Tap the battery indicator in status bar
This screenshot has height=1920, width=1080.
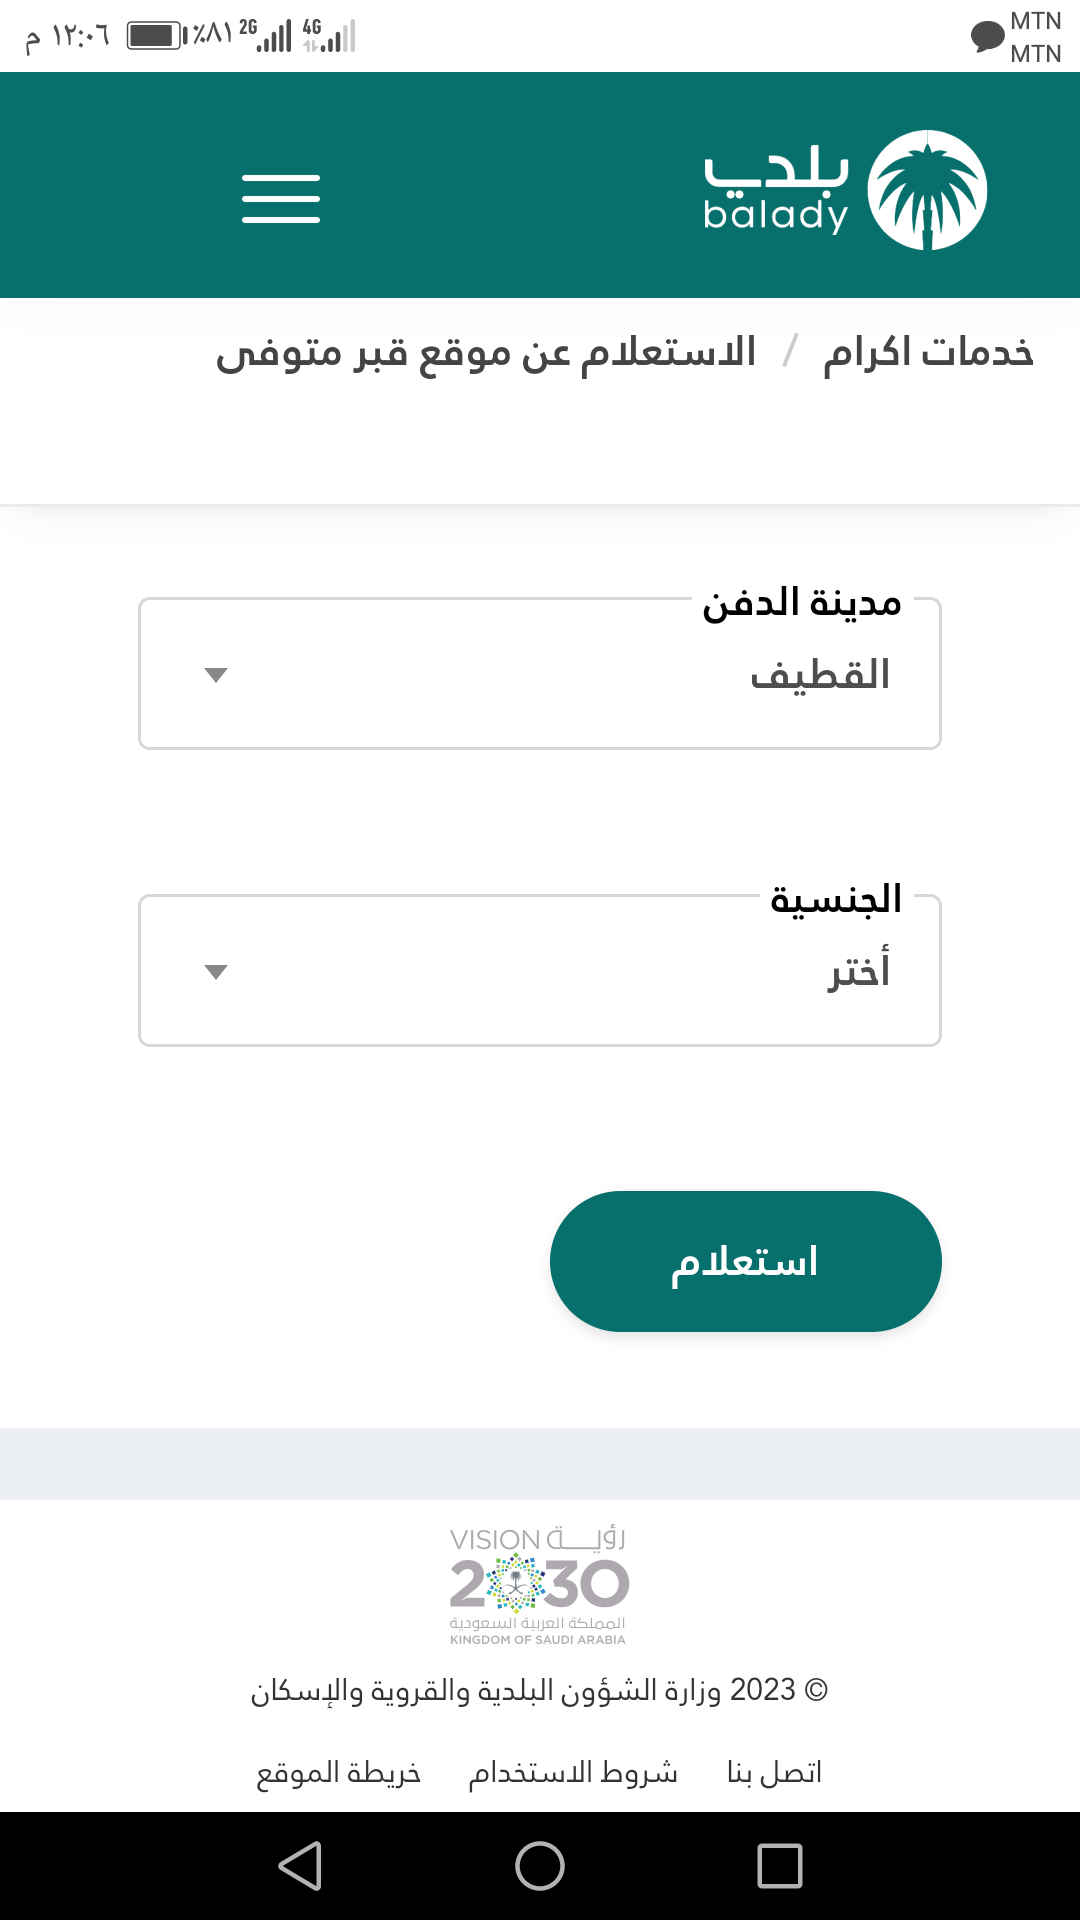(x=155, y=36)
